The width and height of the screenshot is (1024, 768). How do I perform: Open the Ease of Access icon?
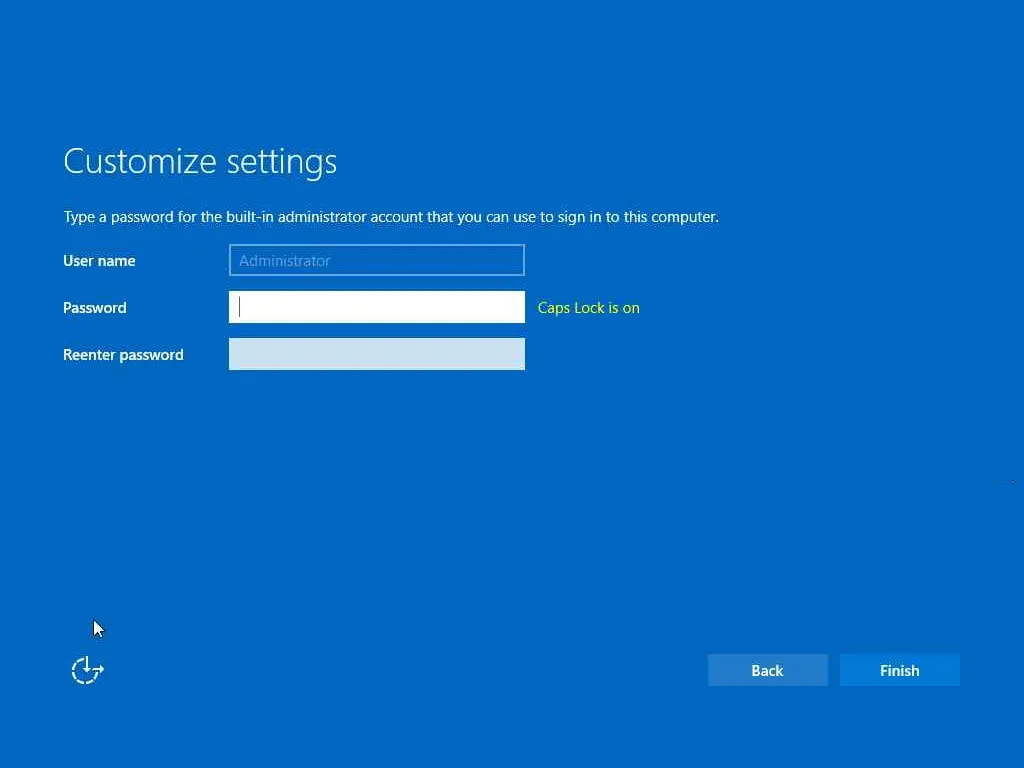(x=88, y=670)
